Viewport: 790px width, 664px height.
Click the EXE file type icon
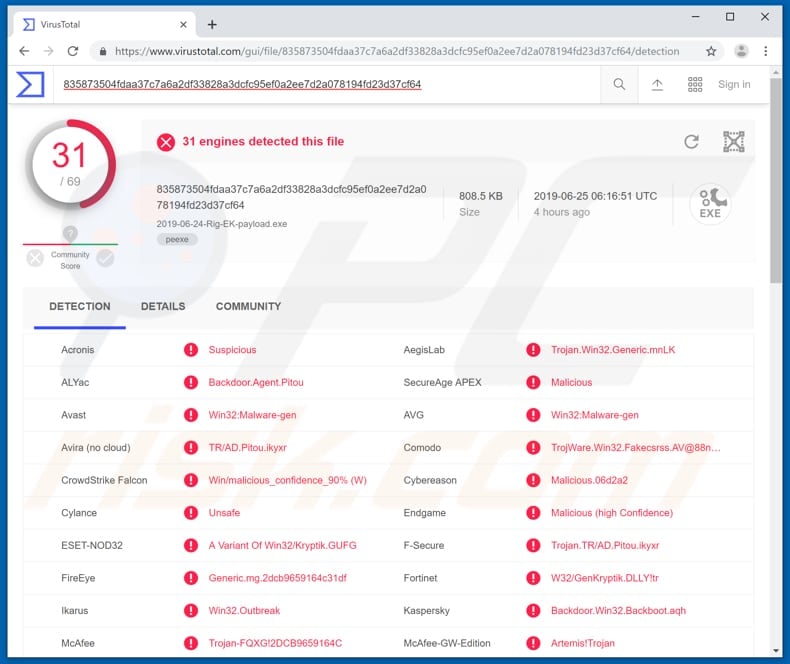coord(710,204)
